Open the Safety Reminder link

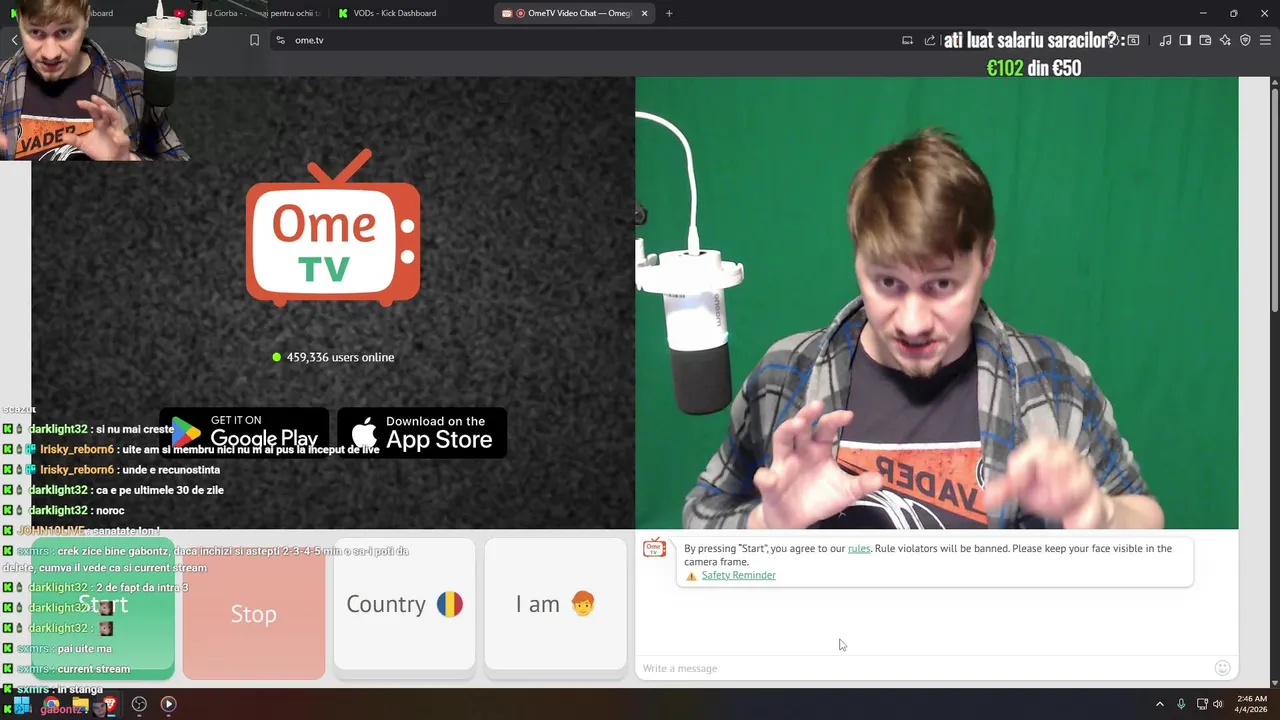pos(738,575)
